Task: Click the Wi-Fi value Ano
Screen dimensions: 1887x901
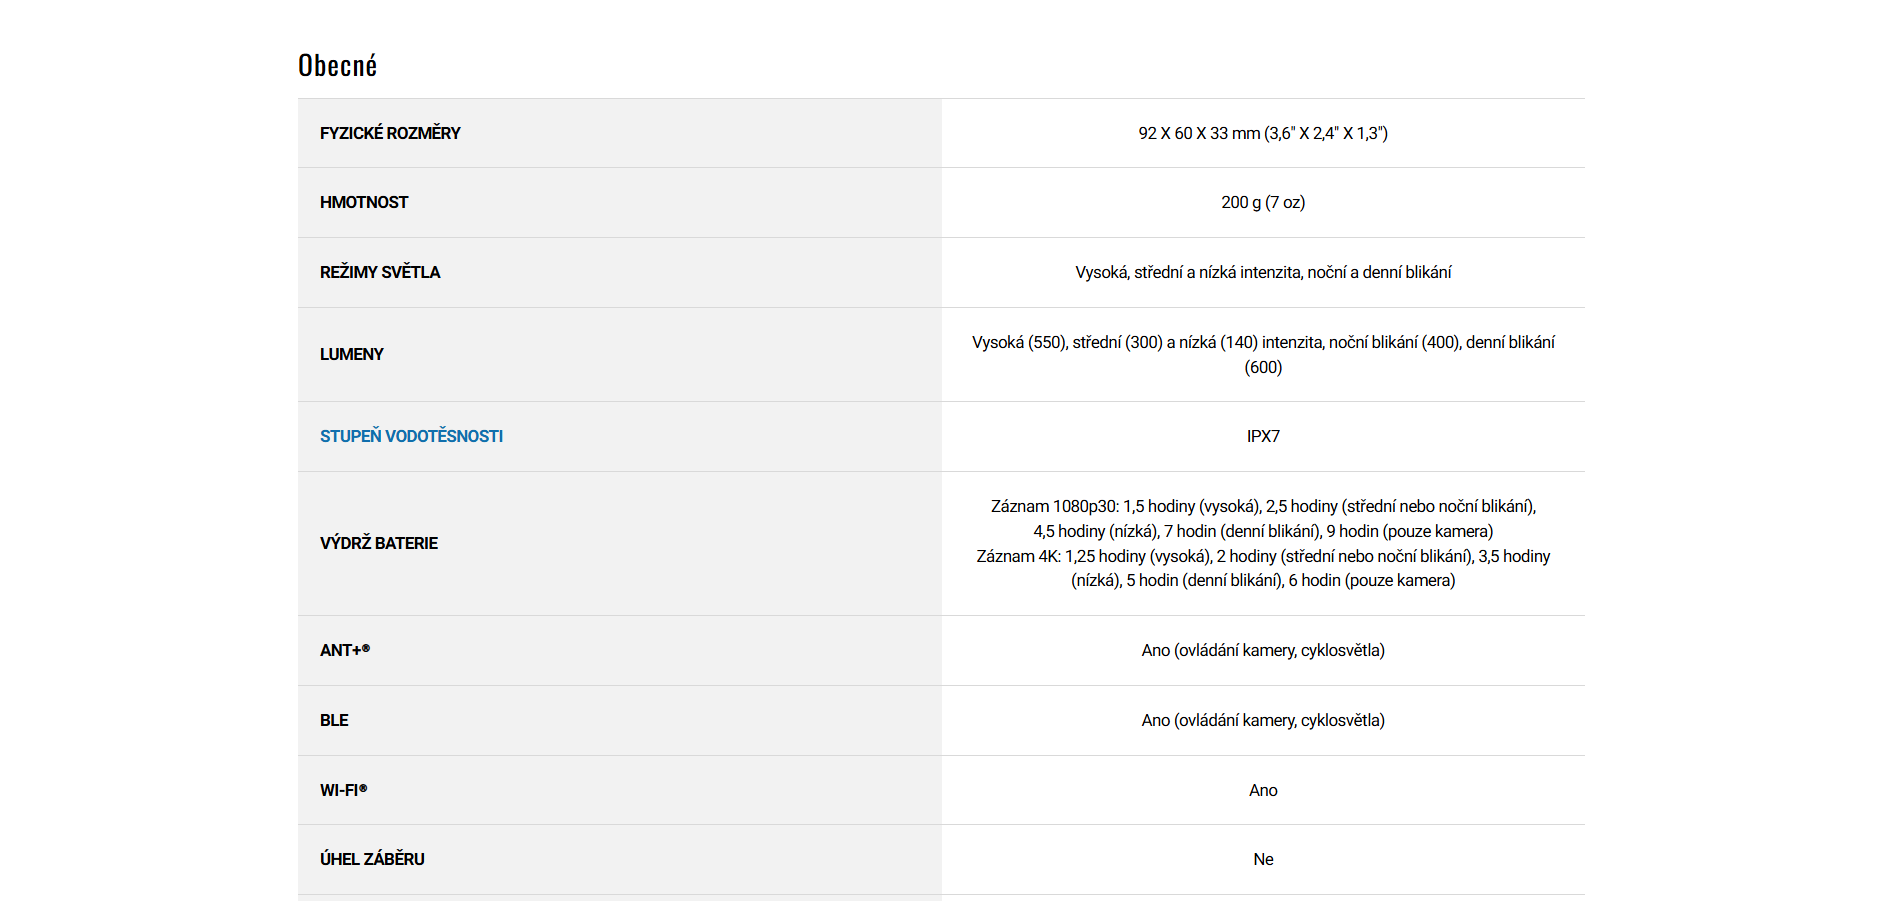Action: coord(1262,790)
